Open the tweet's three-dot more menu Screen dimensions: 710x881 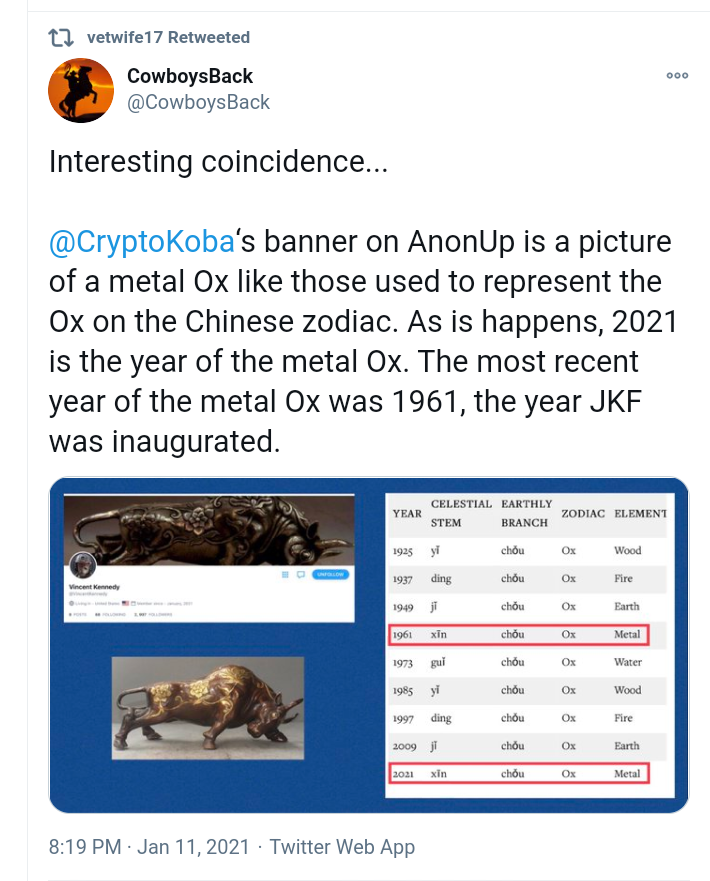click(x=677, y=76)
